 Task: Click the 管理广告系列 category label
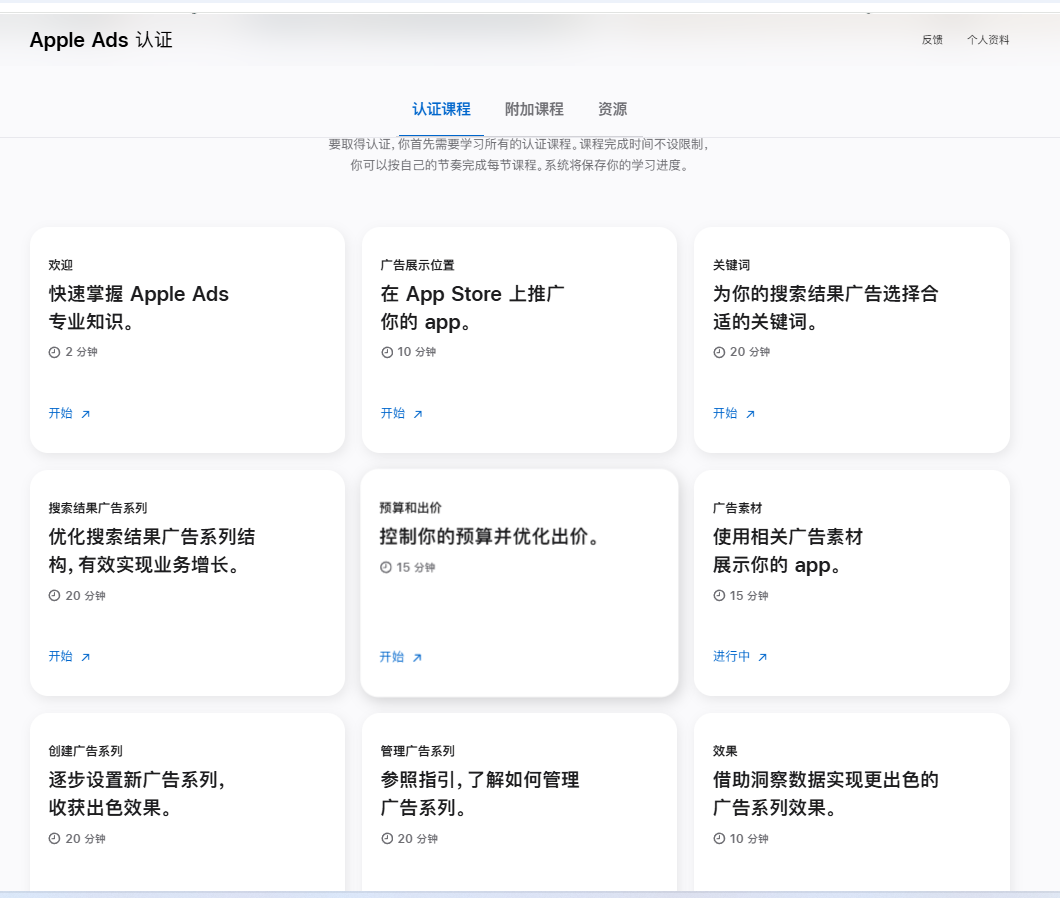417,751
